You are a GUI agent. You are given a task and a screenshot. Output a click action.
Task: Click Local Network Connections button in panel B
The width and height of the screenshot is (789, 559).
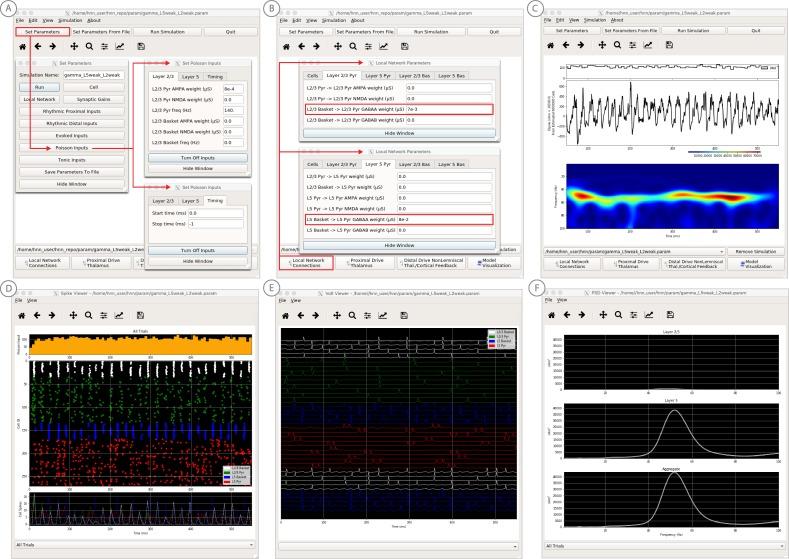click(306, 263)
